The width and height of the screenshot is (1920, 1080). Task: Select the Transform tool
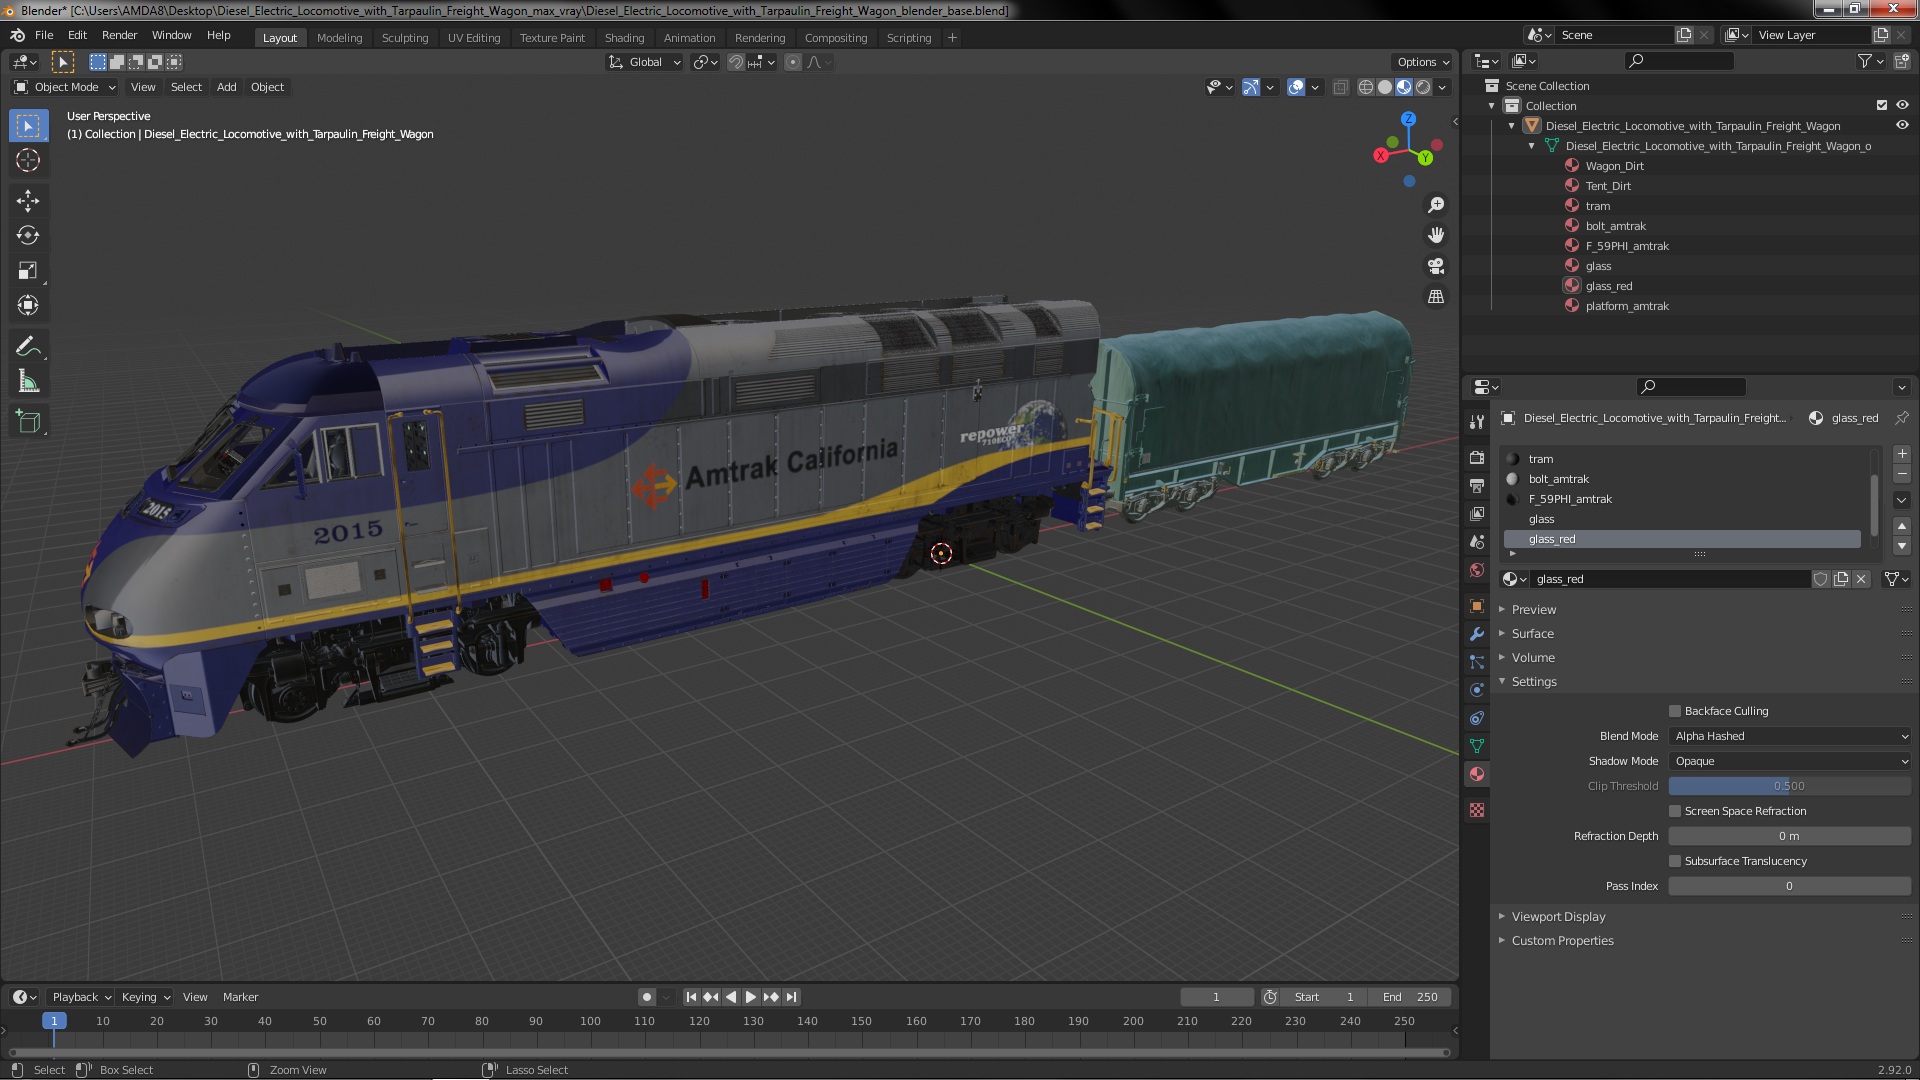28,305
